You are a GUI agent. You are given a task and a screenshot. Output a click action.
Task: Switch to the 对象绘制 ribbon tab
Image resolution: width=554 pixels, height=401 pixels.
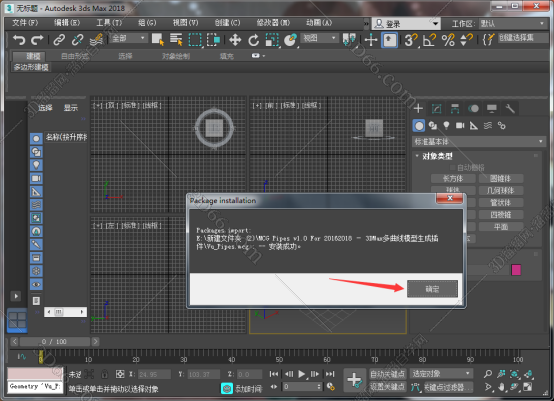pyautogui.click(x=176, y=56)
